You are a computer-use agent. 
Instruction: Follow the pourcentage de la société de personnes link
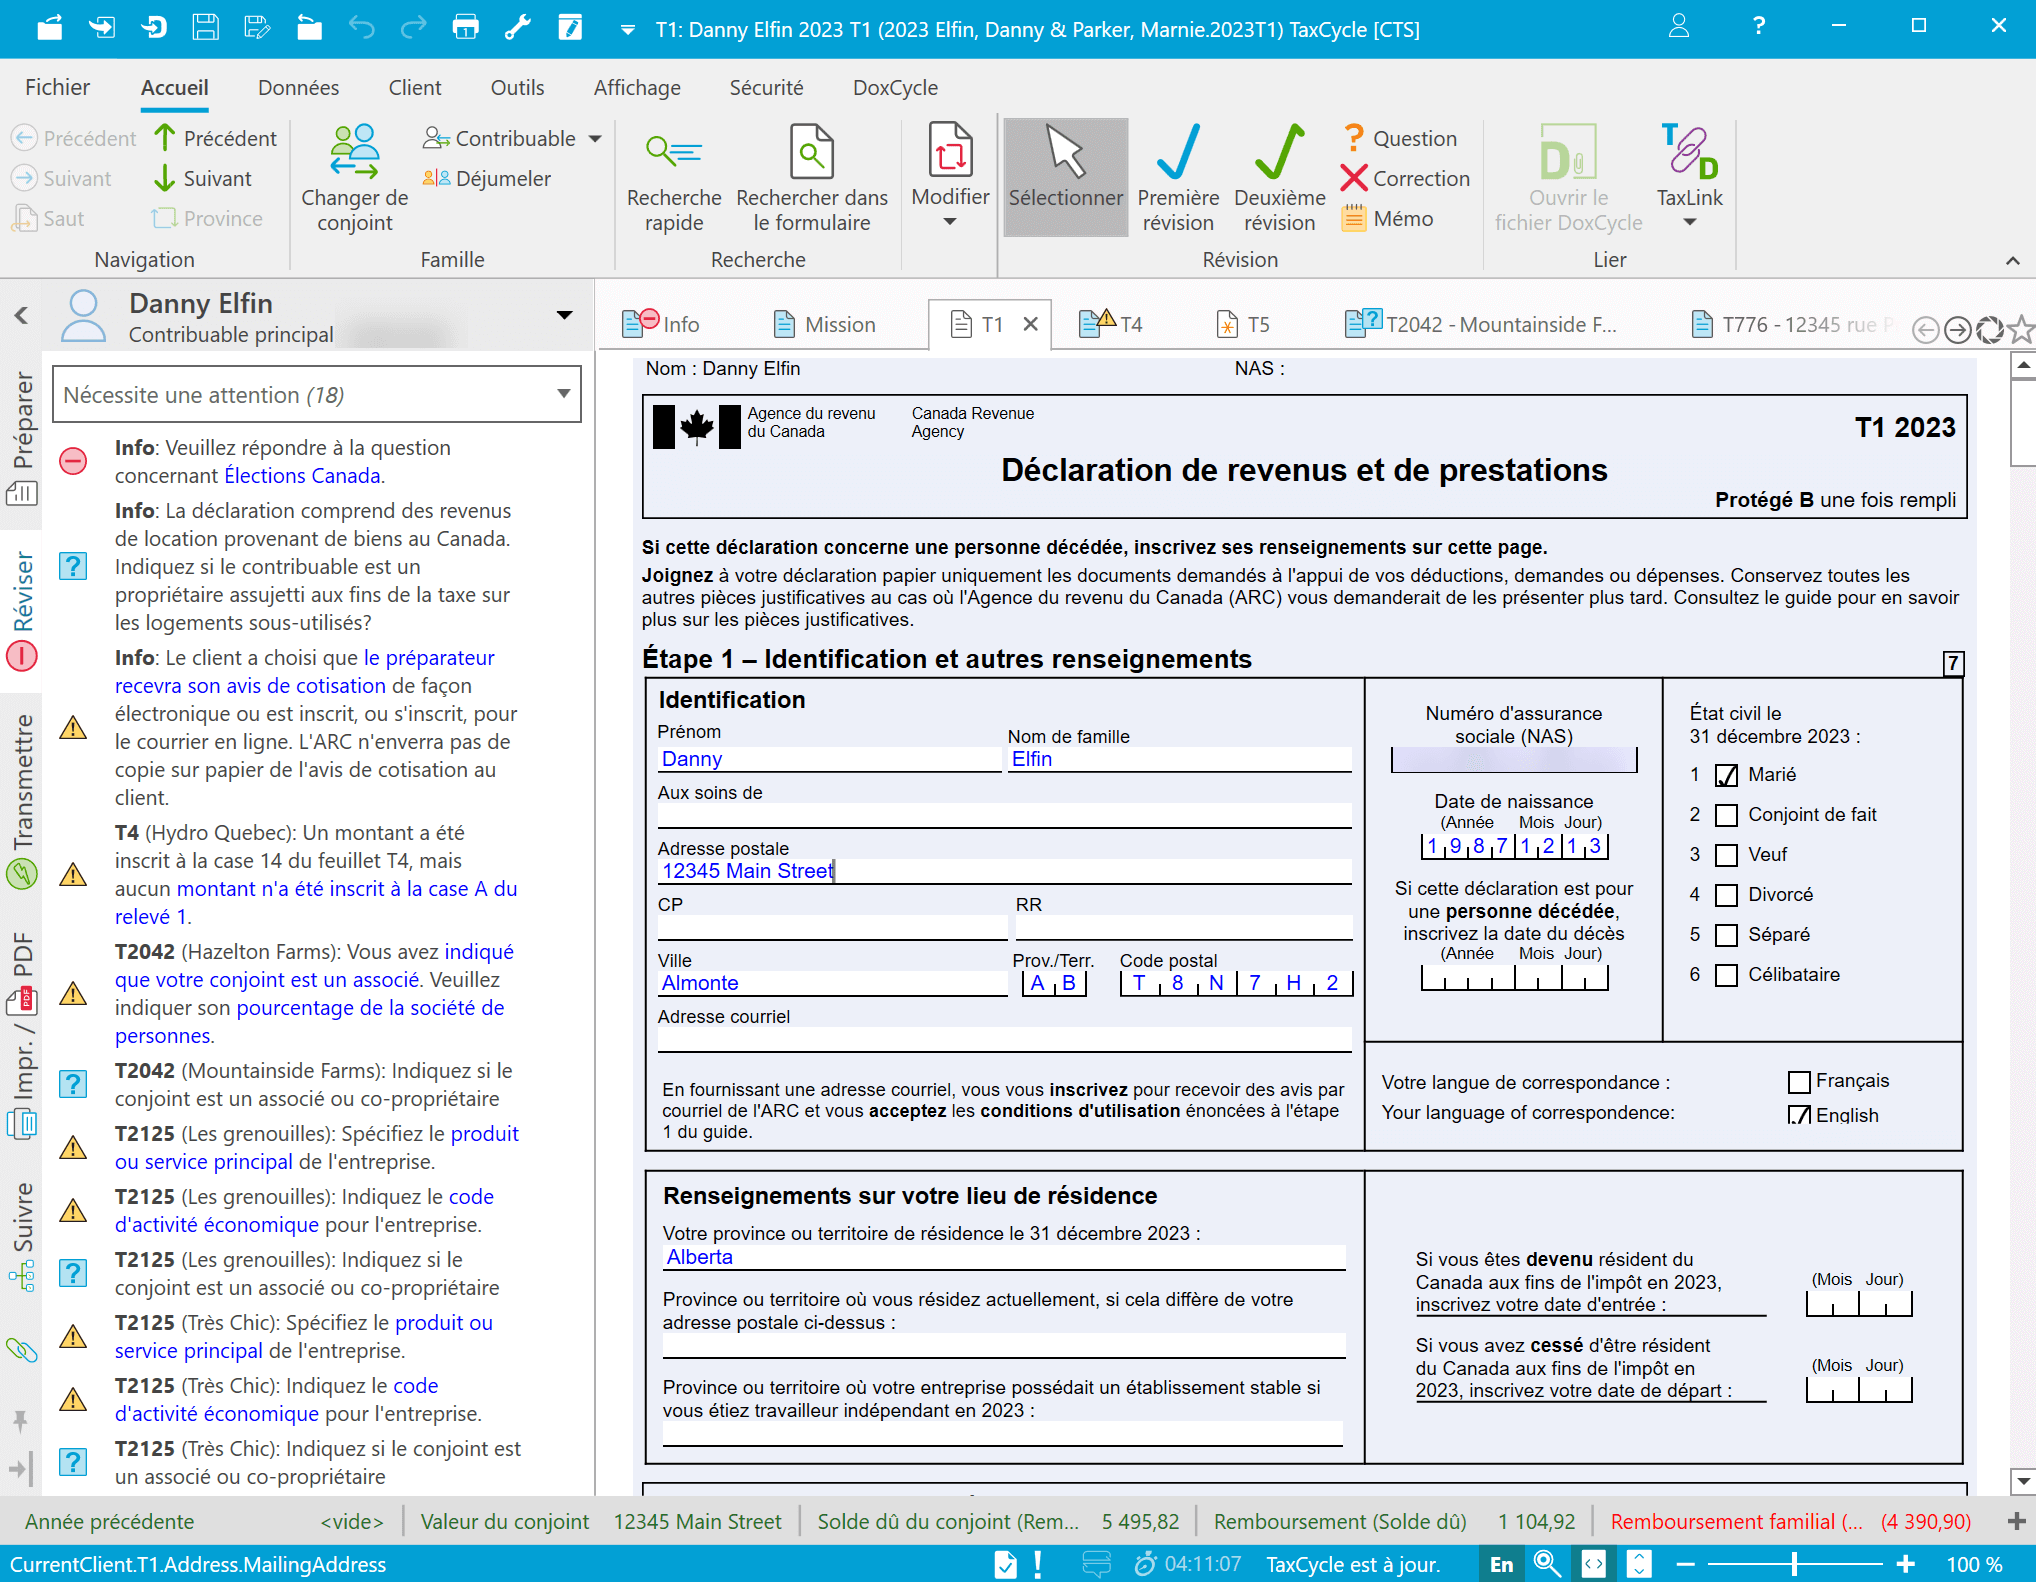310,1022
